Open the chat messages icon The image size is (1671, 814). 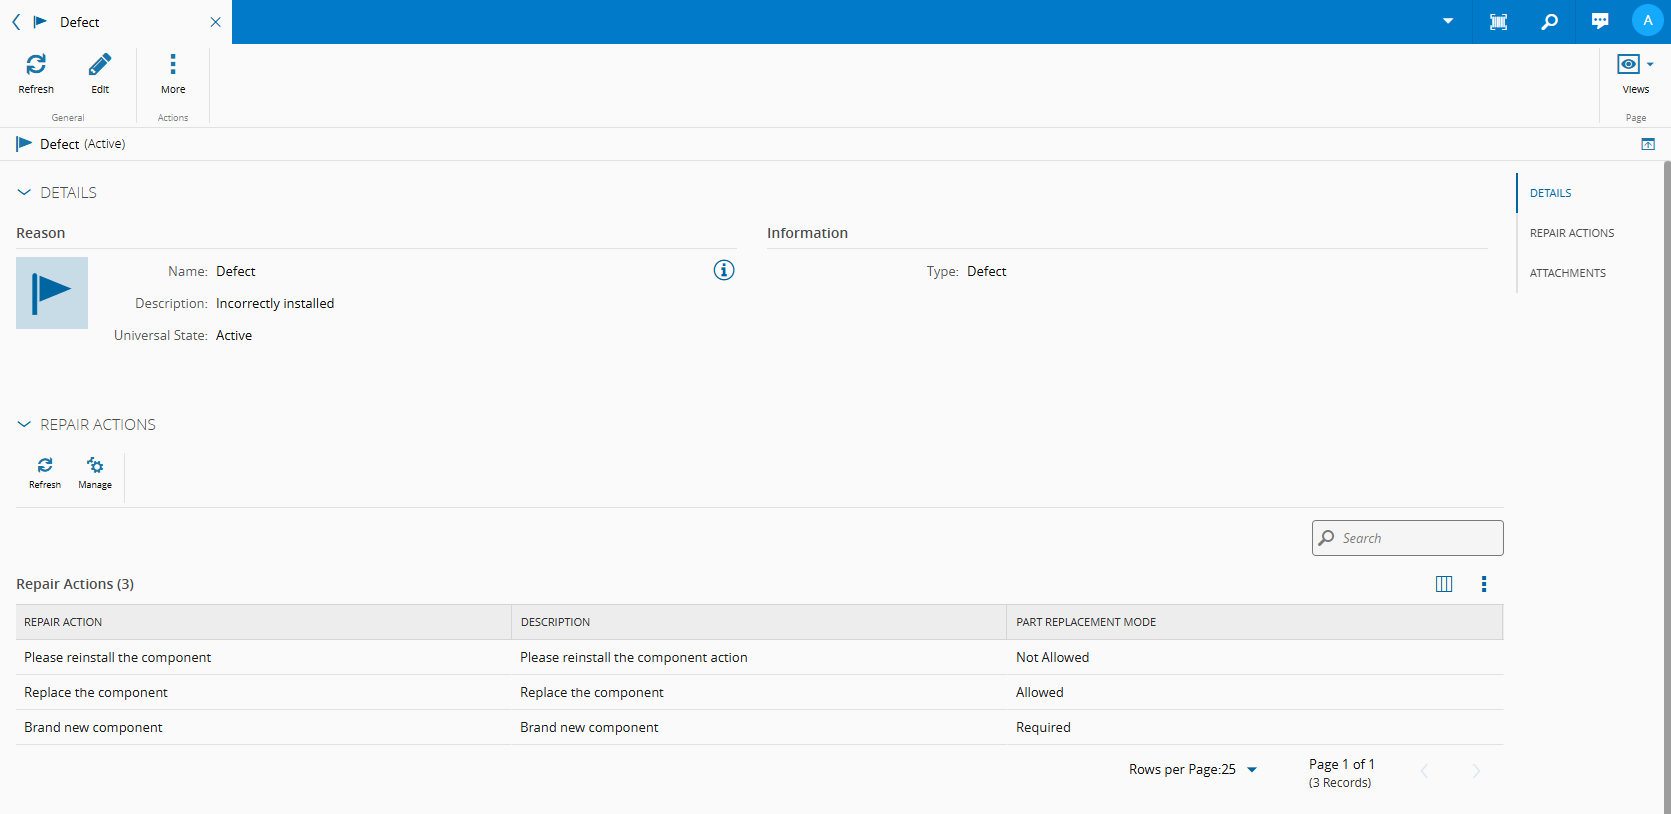[x=1600, y=22]
